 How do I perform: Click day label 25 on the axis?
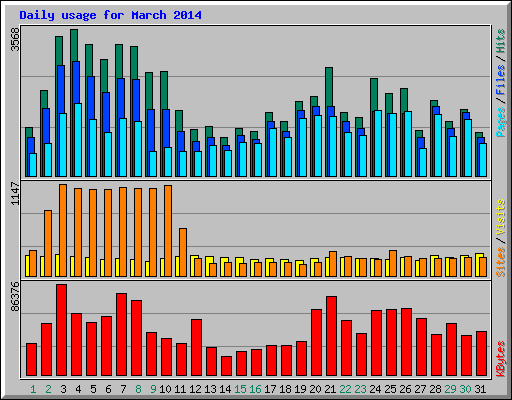click(390, 389)
